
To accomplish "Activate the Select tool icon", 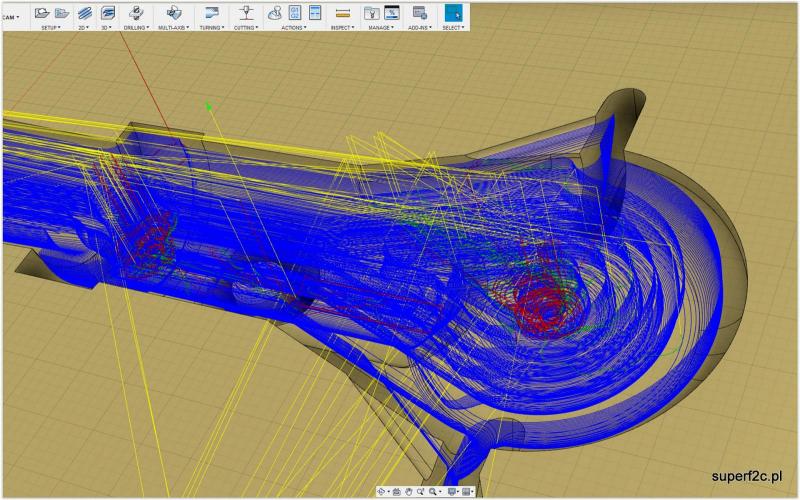I will 453,13.
